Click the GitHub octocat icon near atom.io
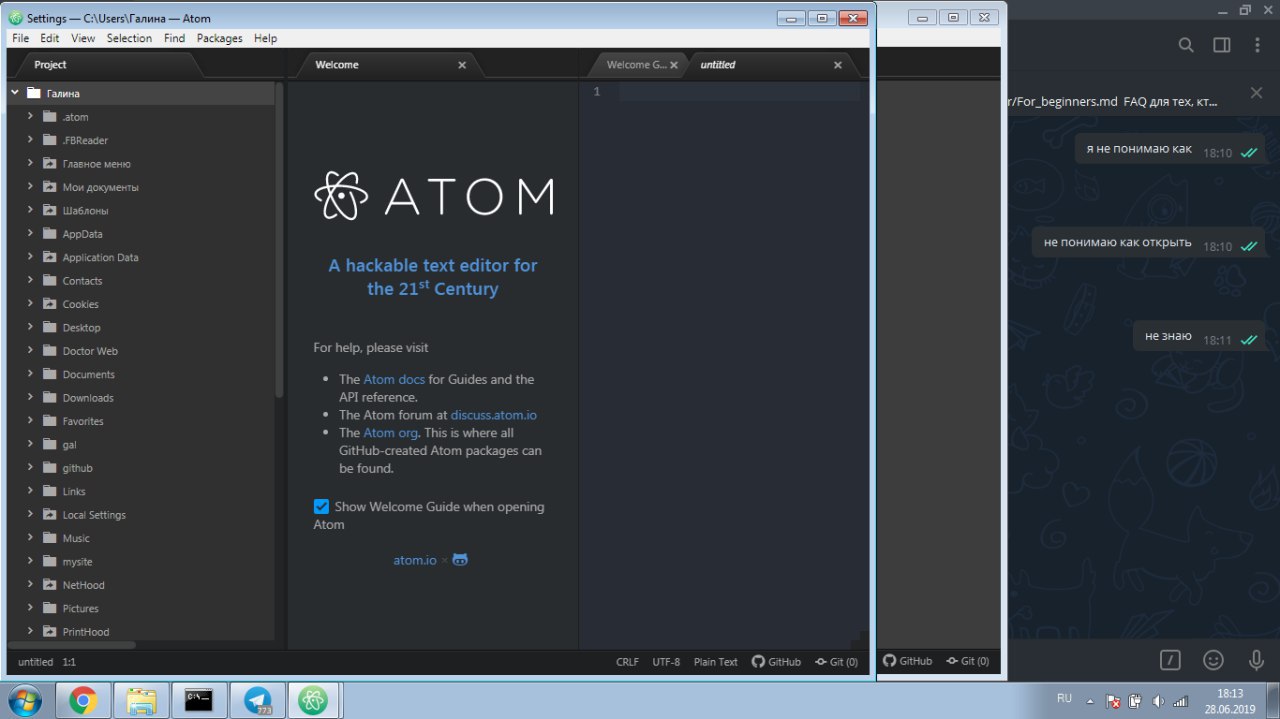 [460, 560]
